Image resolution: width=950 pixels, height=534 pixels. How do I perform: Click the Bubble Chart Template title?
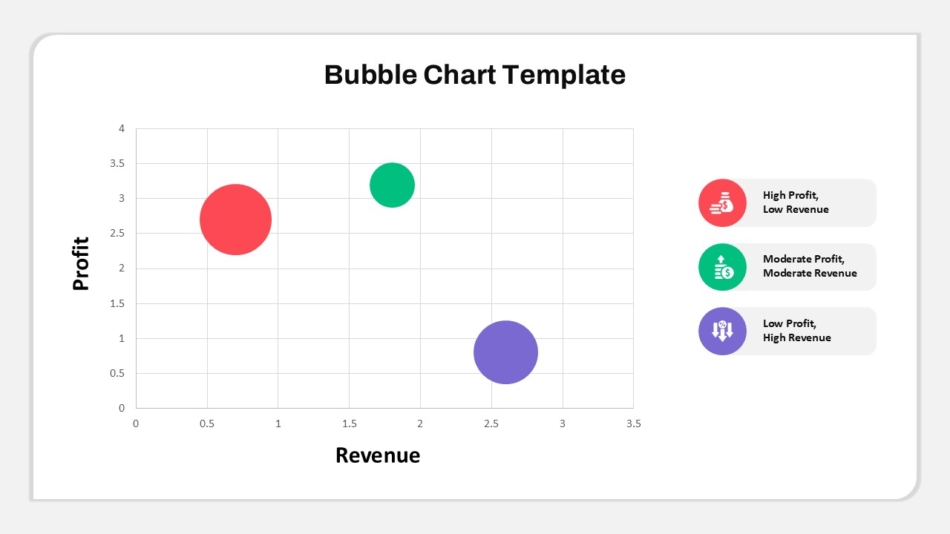point(475,75)
